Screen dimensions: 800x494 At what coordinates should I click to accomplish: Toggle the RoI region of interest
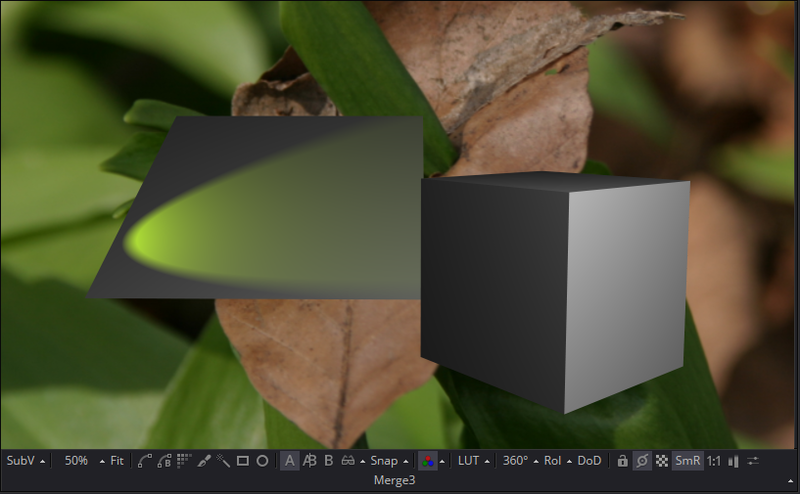pyautogui.click(x=553, y=461)
